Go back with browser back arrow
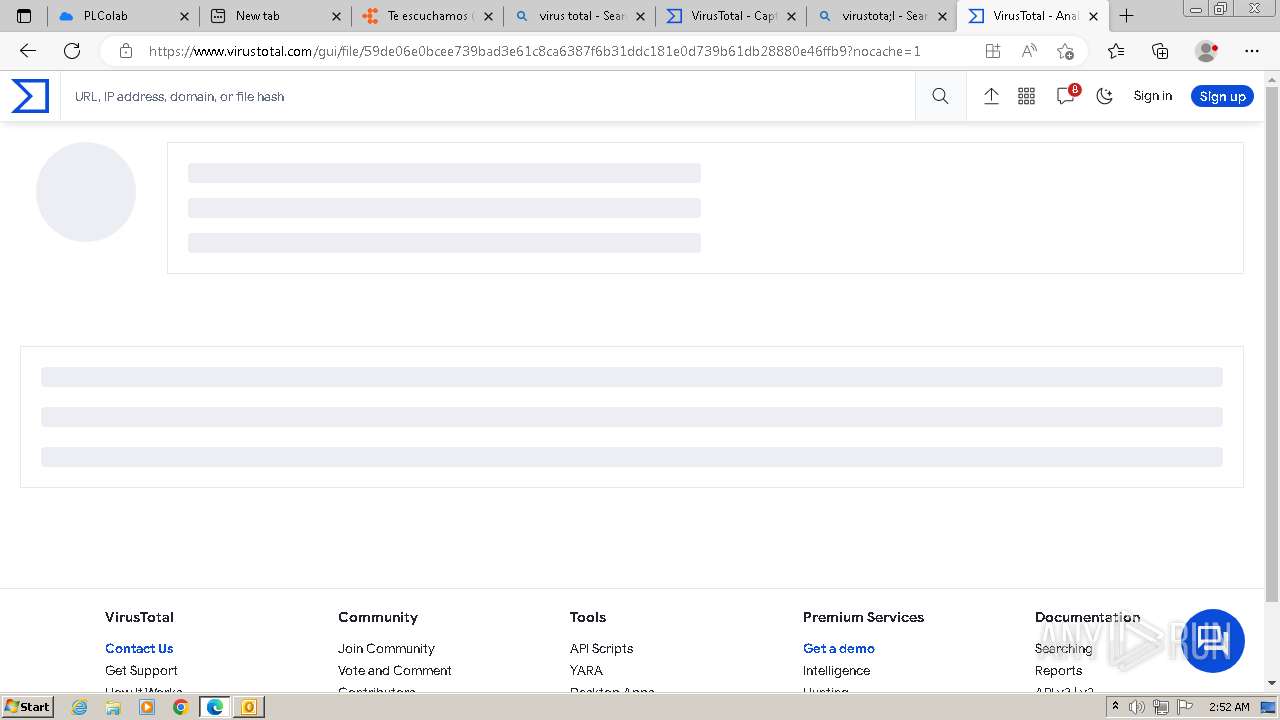The height and width of the screenshot is (720, 1280). (x=28, y=51)
